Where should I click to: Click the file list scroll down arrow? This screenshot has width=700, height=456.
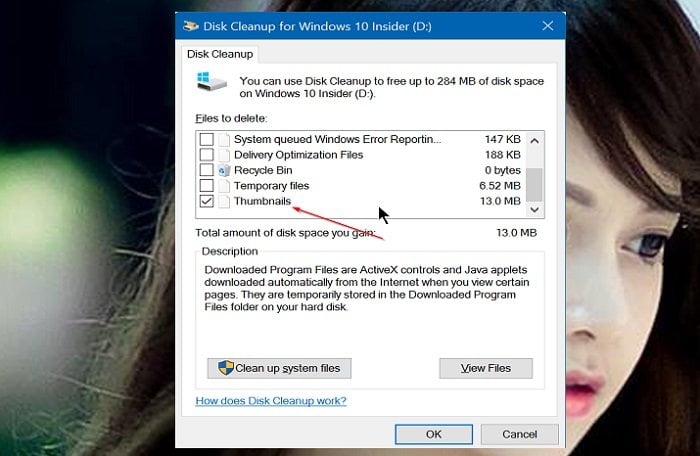(534, 209)
